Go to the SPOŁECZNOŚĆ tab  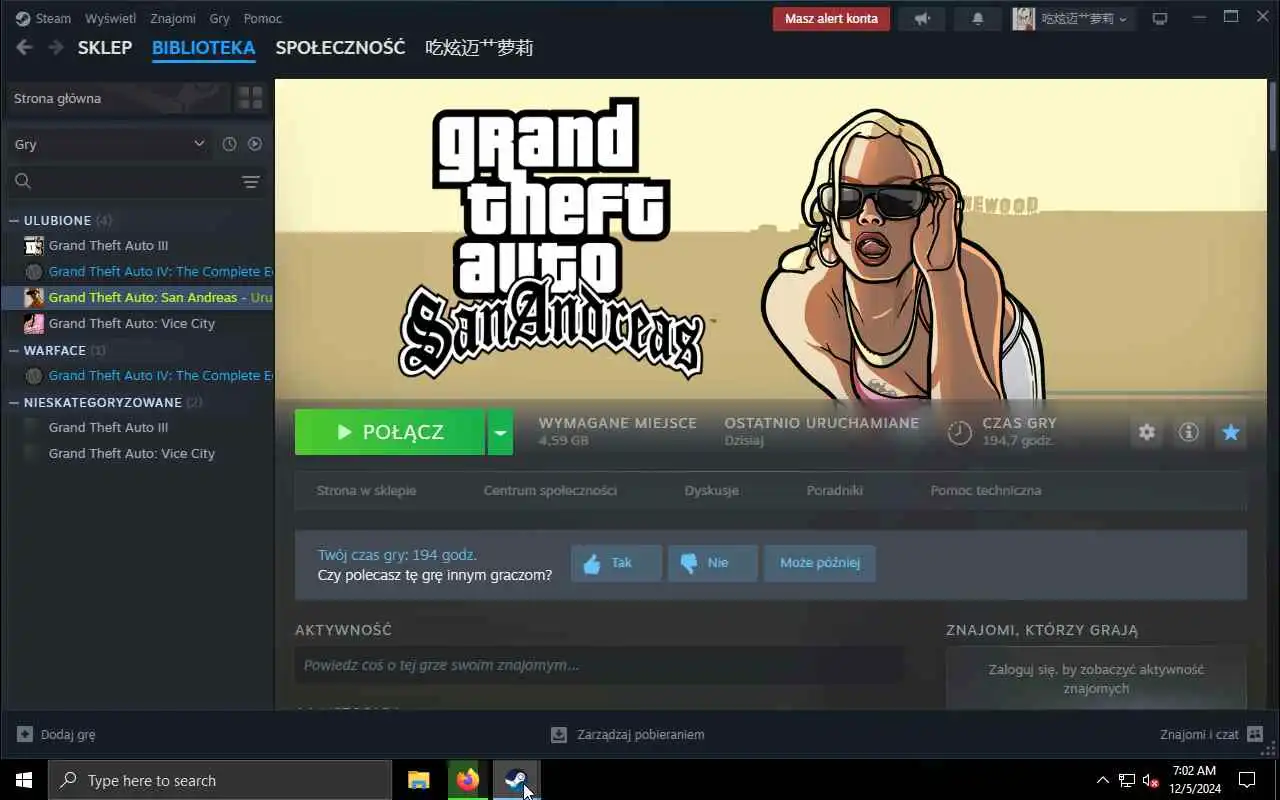[x=340, y=47]
